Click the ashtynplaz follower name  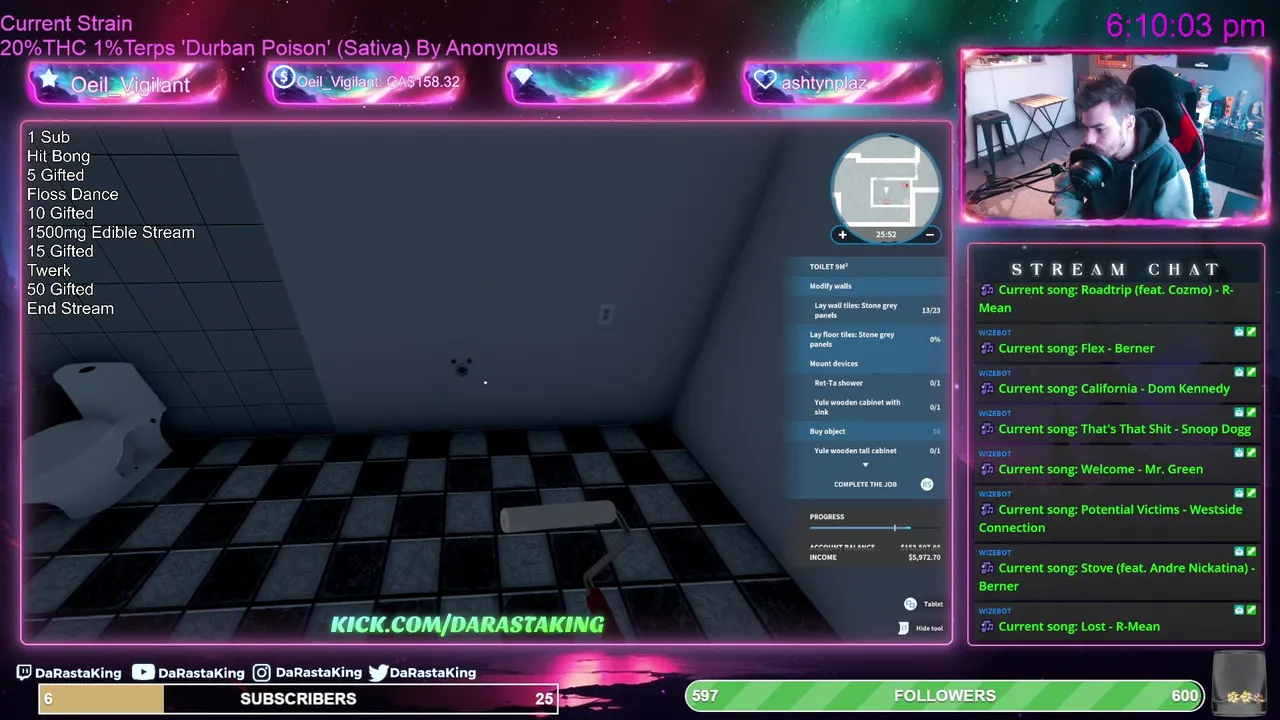823,83
